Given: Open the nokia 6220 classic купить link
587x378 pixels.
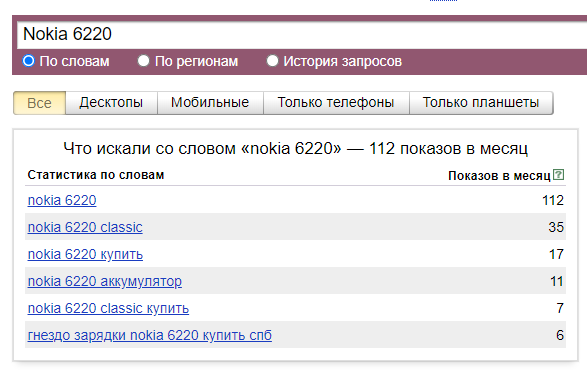Looking at the screenshot, I should point(108,308).
